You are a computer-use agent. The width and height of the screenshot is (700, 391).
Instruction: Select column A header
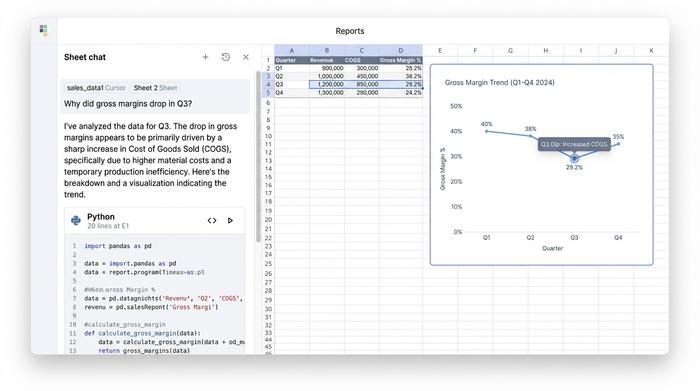(x=292, y=50)
